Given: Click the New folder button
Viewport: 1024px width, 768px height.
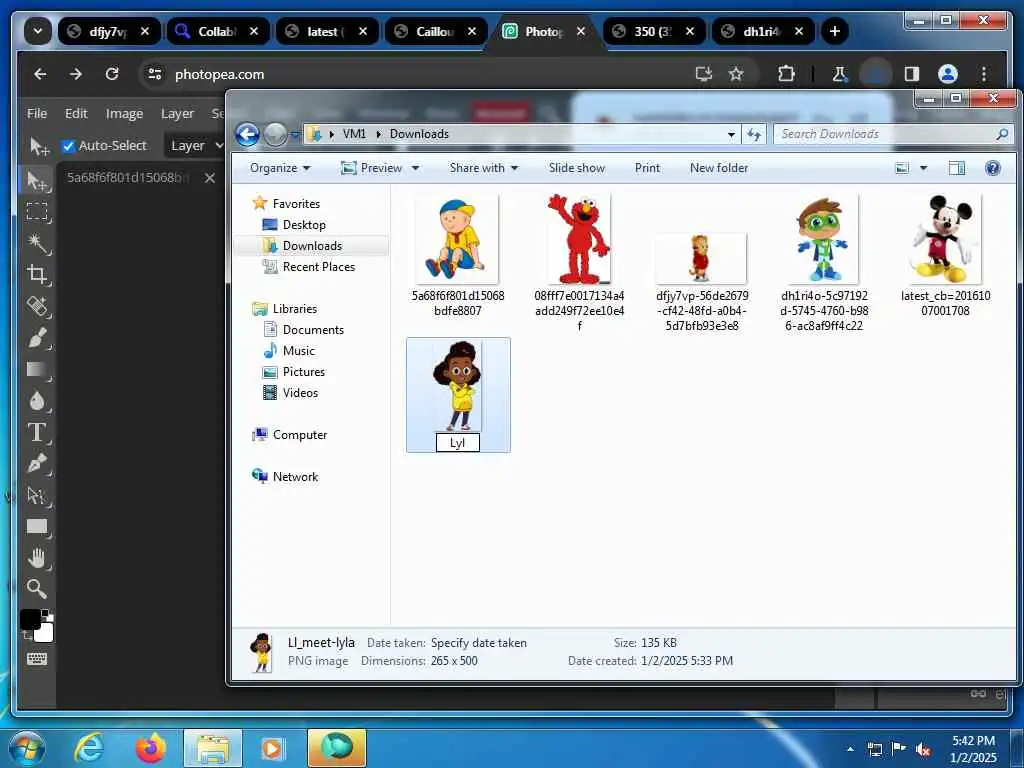Looking at the screenshot, I should click(x=719, y=168).
